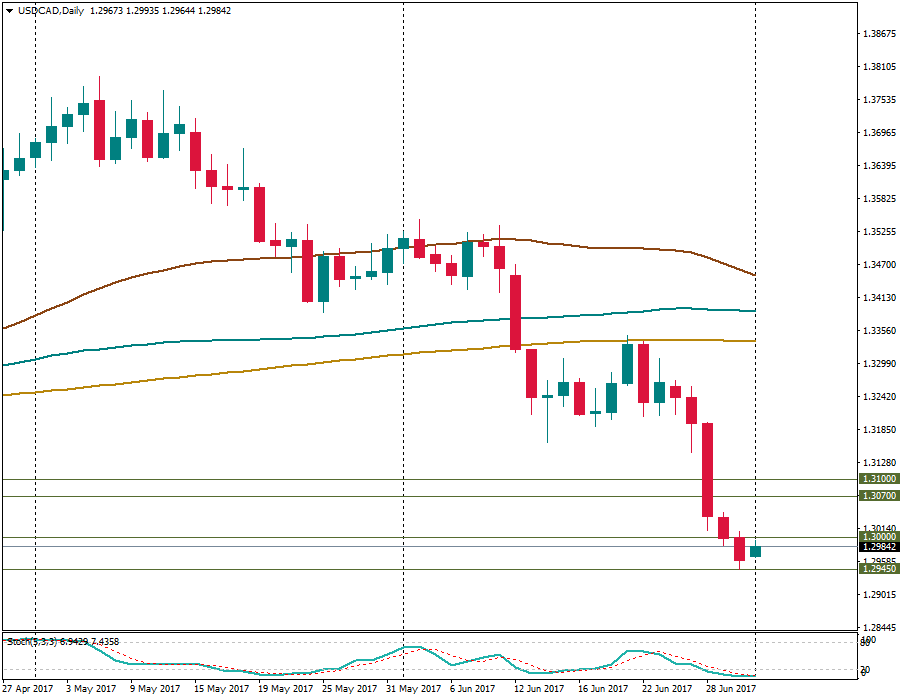Viewport: 900px width, 700px height.
Task: Click the 1.34700 price on the scale
Action: (x=879, y=265)
